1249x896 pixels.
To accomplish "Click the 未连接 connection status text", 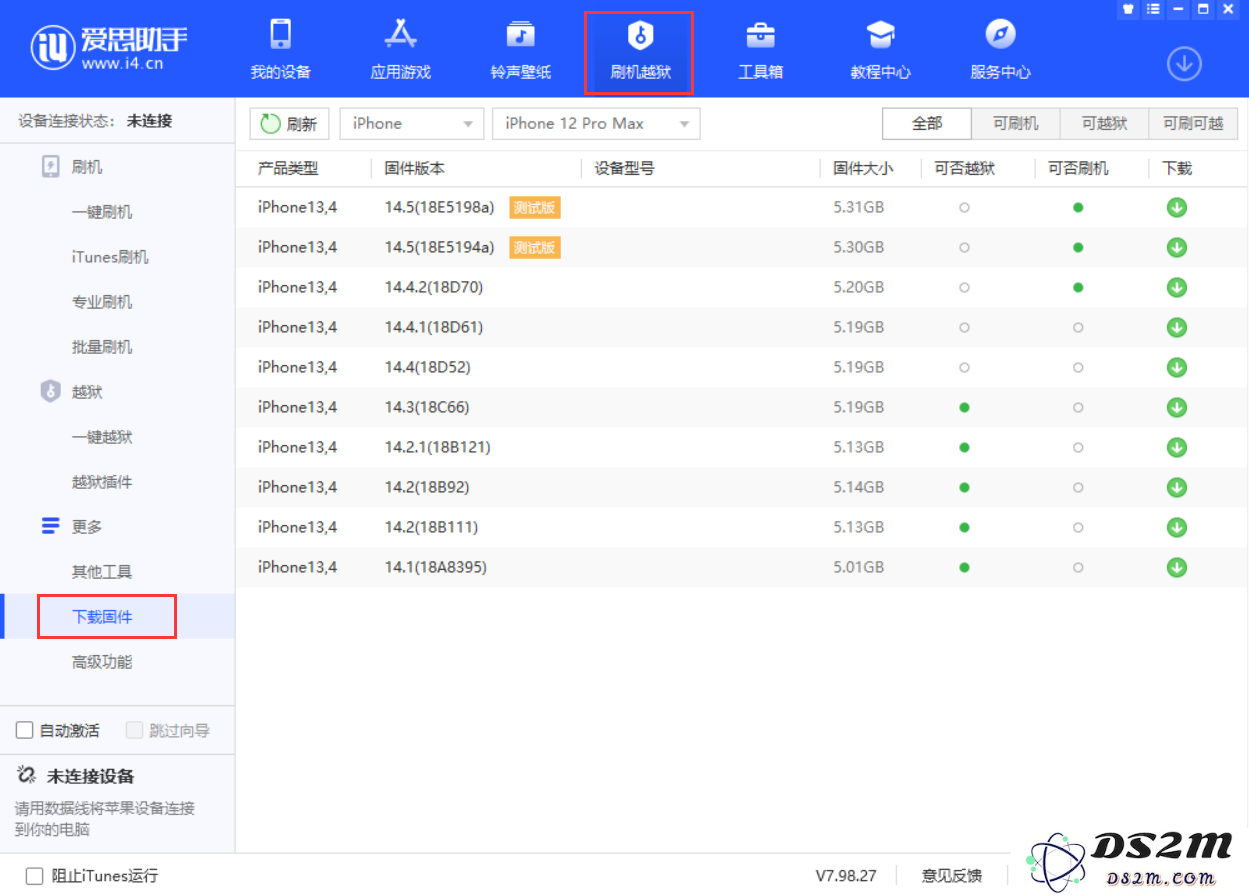I will point(149,121).
